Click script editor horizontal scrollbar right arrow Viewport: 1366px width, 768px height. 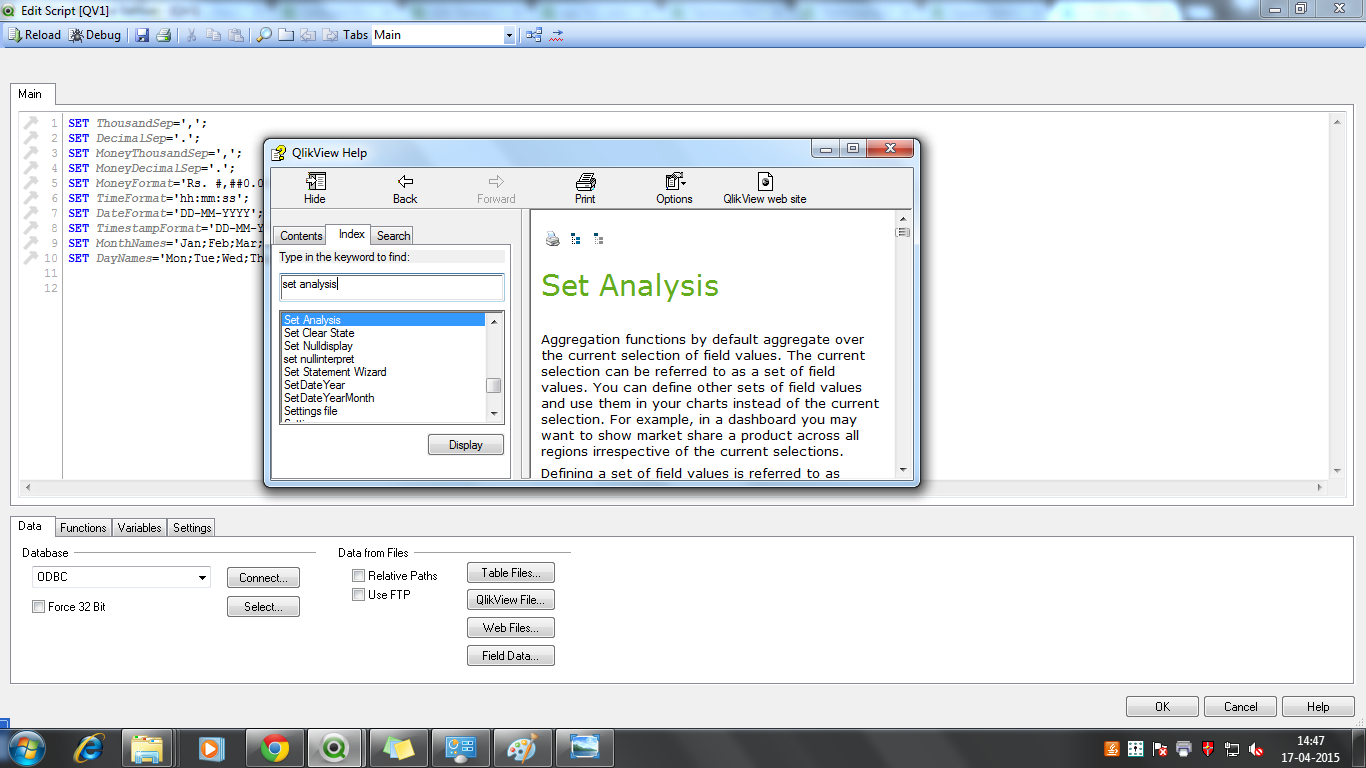pyautogui.click(x=1320, y=488)
